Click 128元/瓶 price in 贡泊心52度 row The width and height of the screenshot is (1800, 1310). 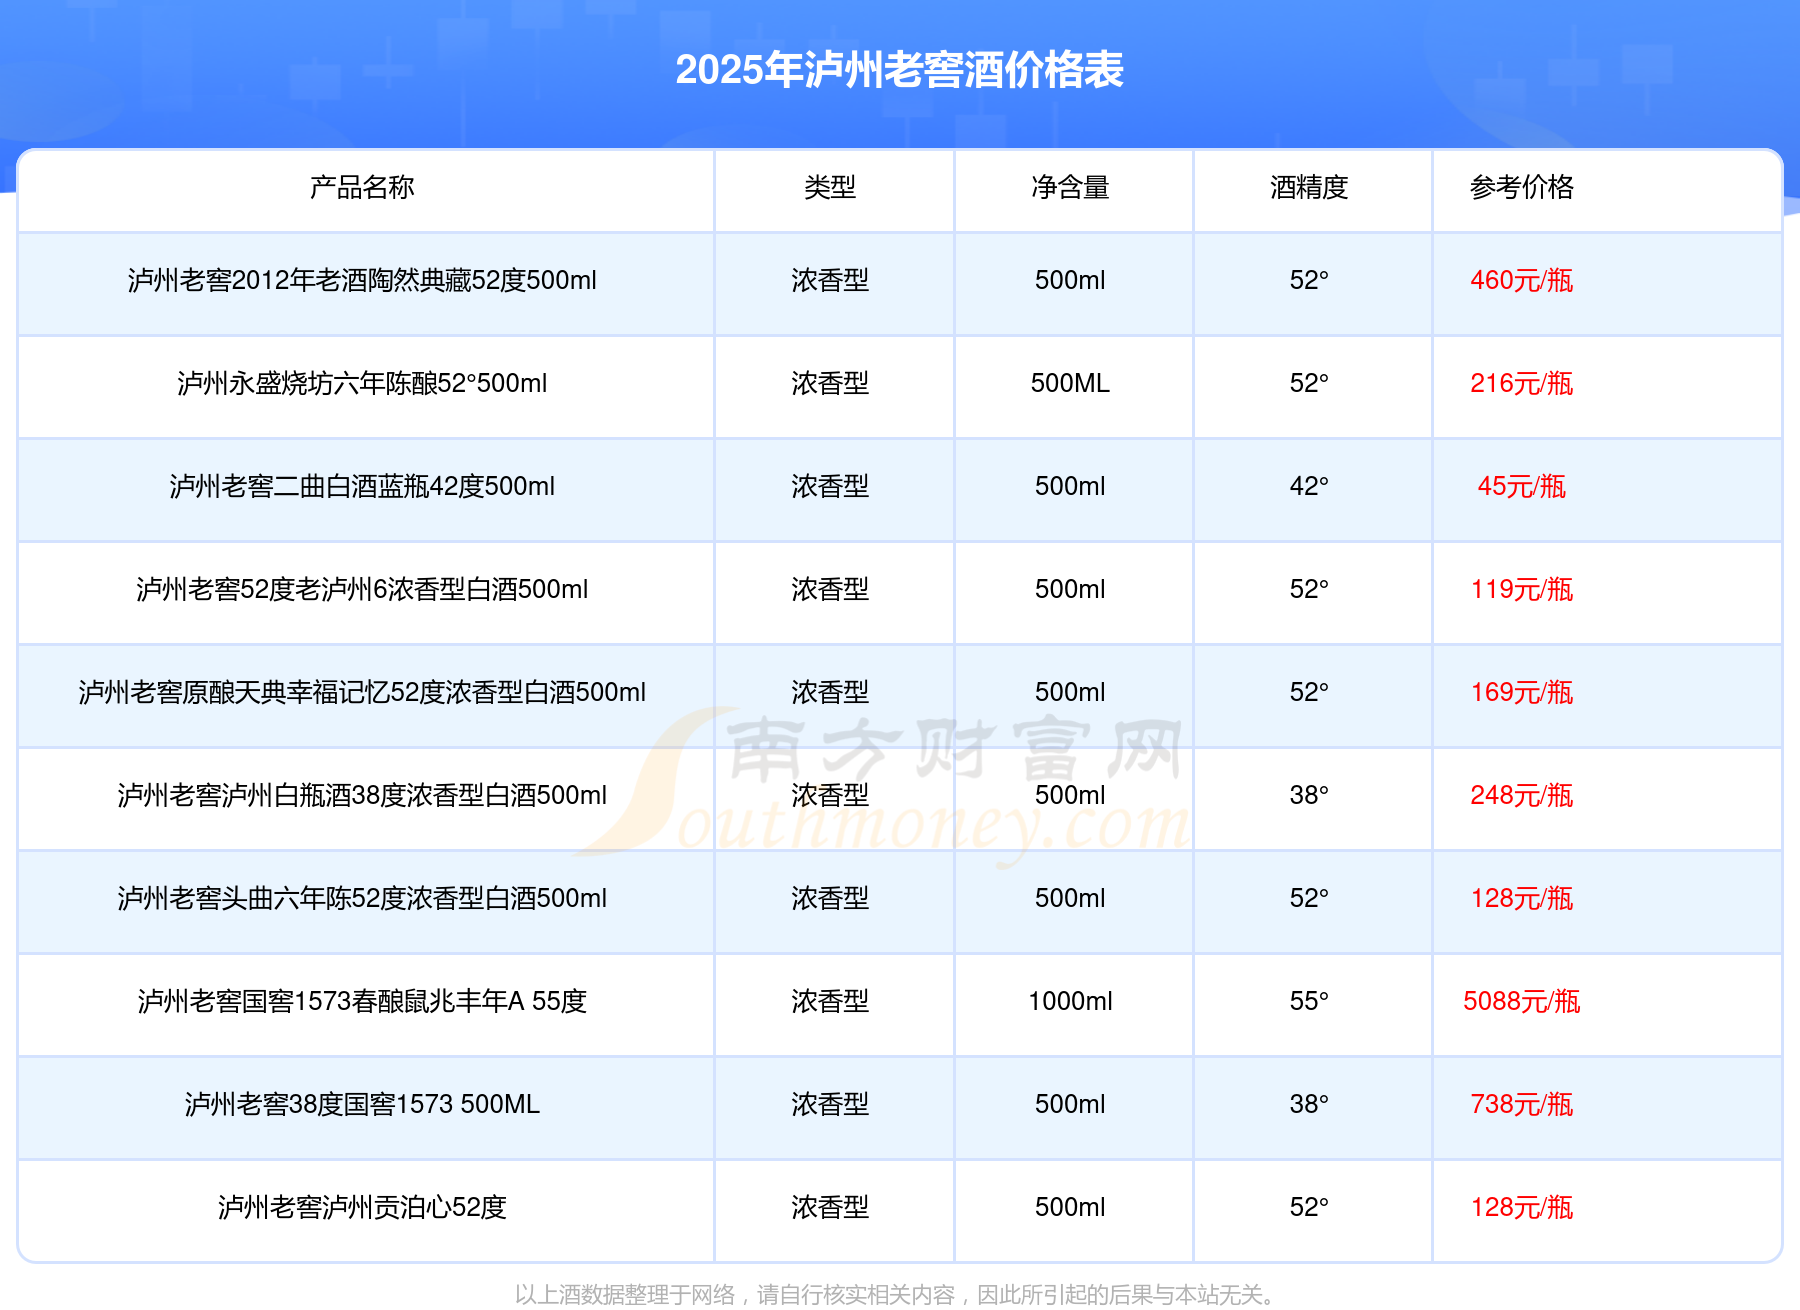tap(1521, 1208)
